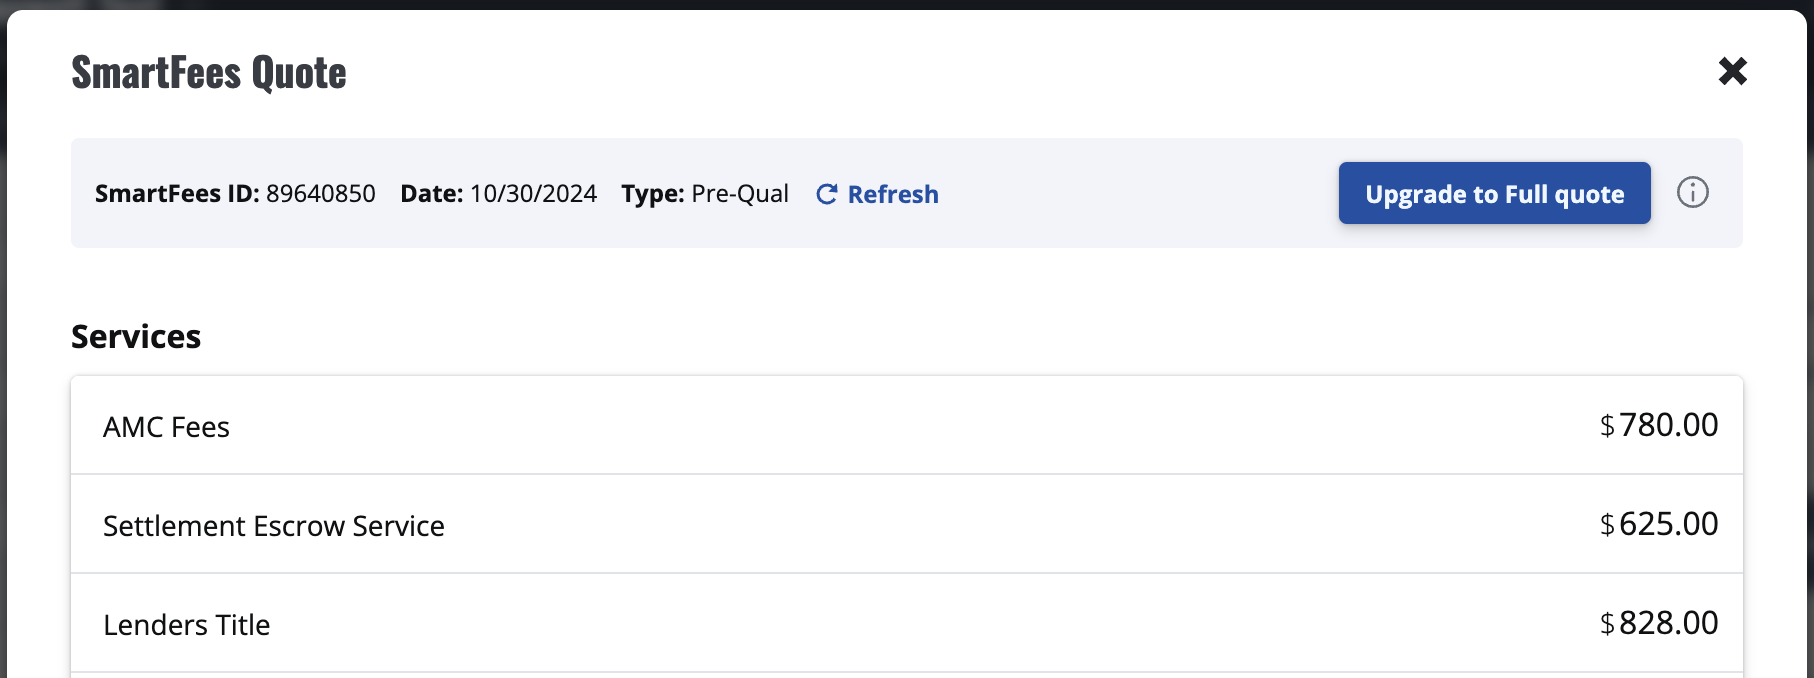Click the ID number 89640850
1814x678 pixels.
[321, 193]
